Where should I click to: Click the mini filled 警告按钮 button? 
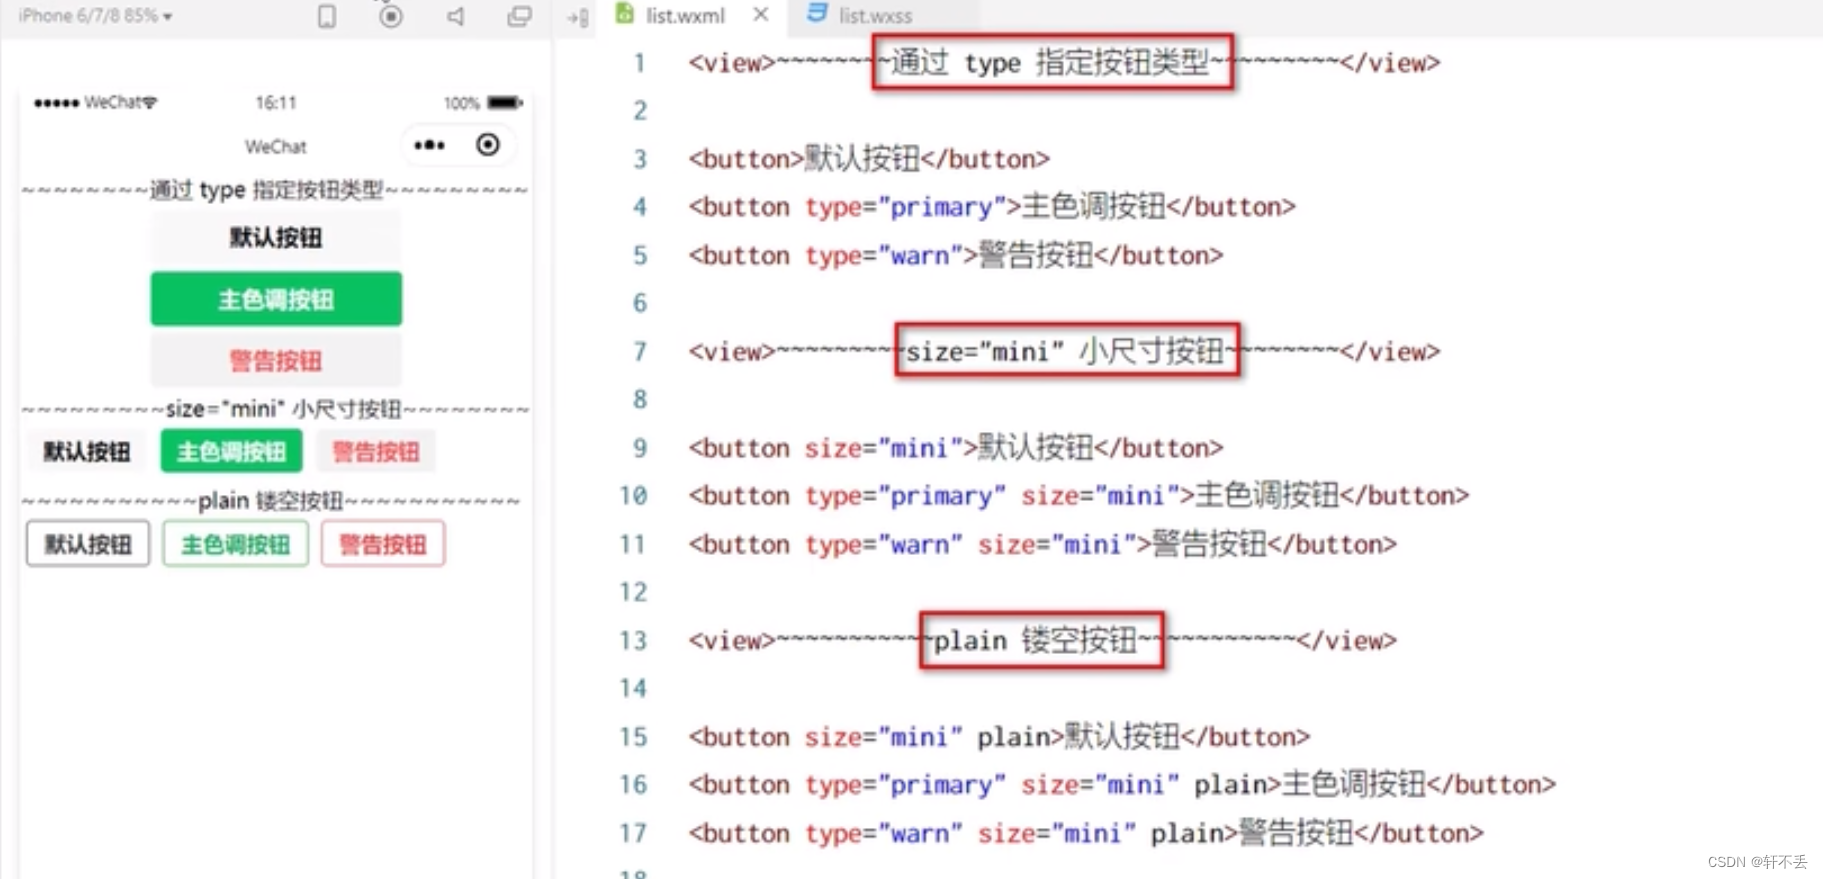376,451
